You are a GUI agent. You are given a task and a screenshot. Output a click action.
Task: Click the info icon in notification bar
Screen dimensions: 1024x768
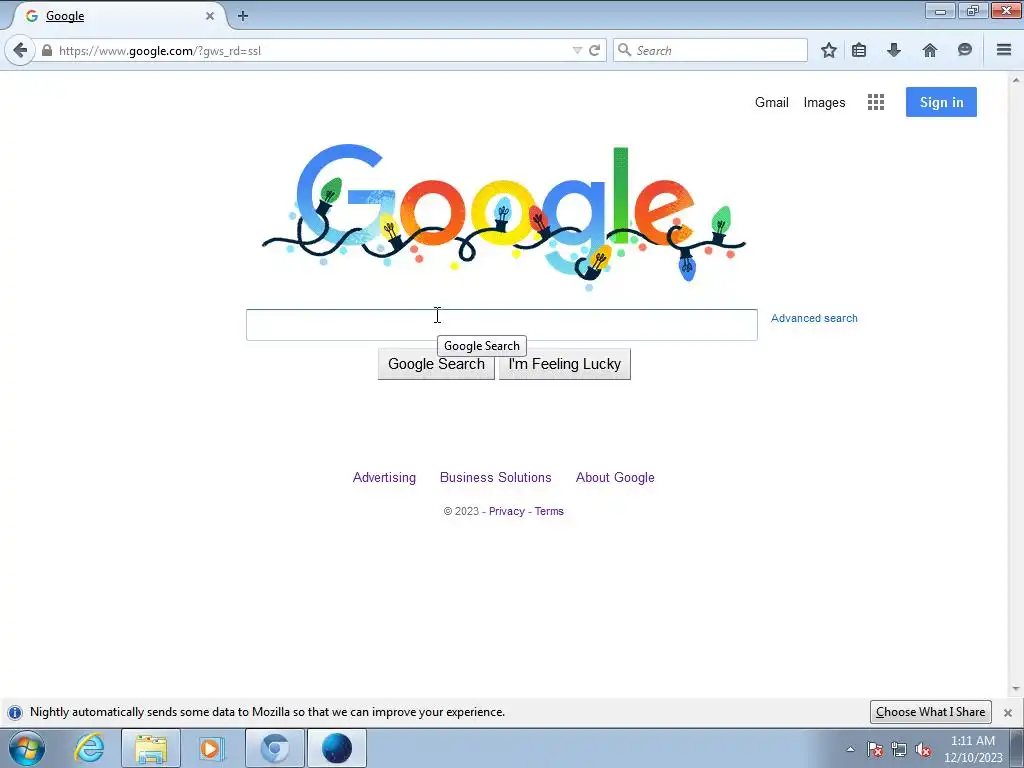point(15,712)
